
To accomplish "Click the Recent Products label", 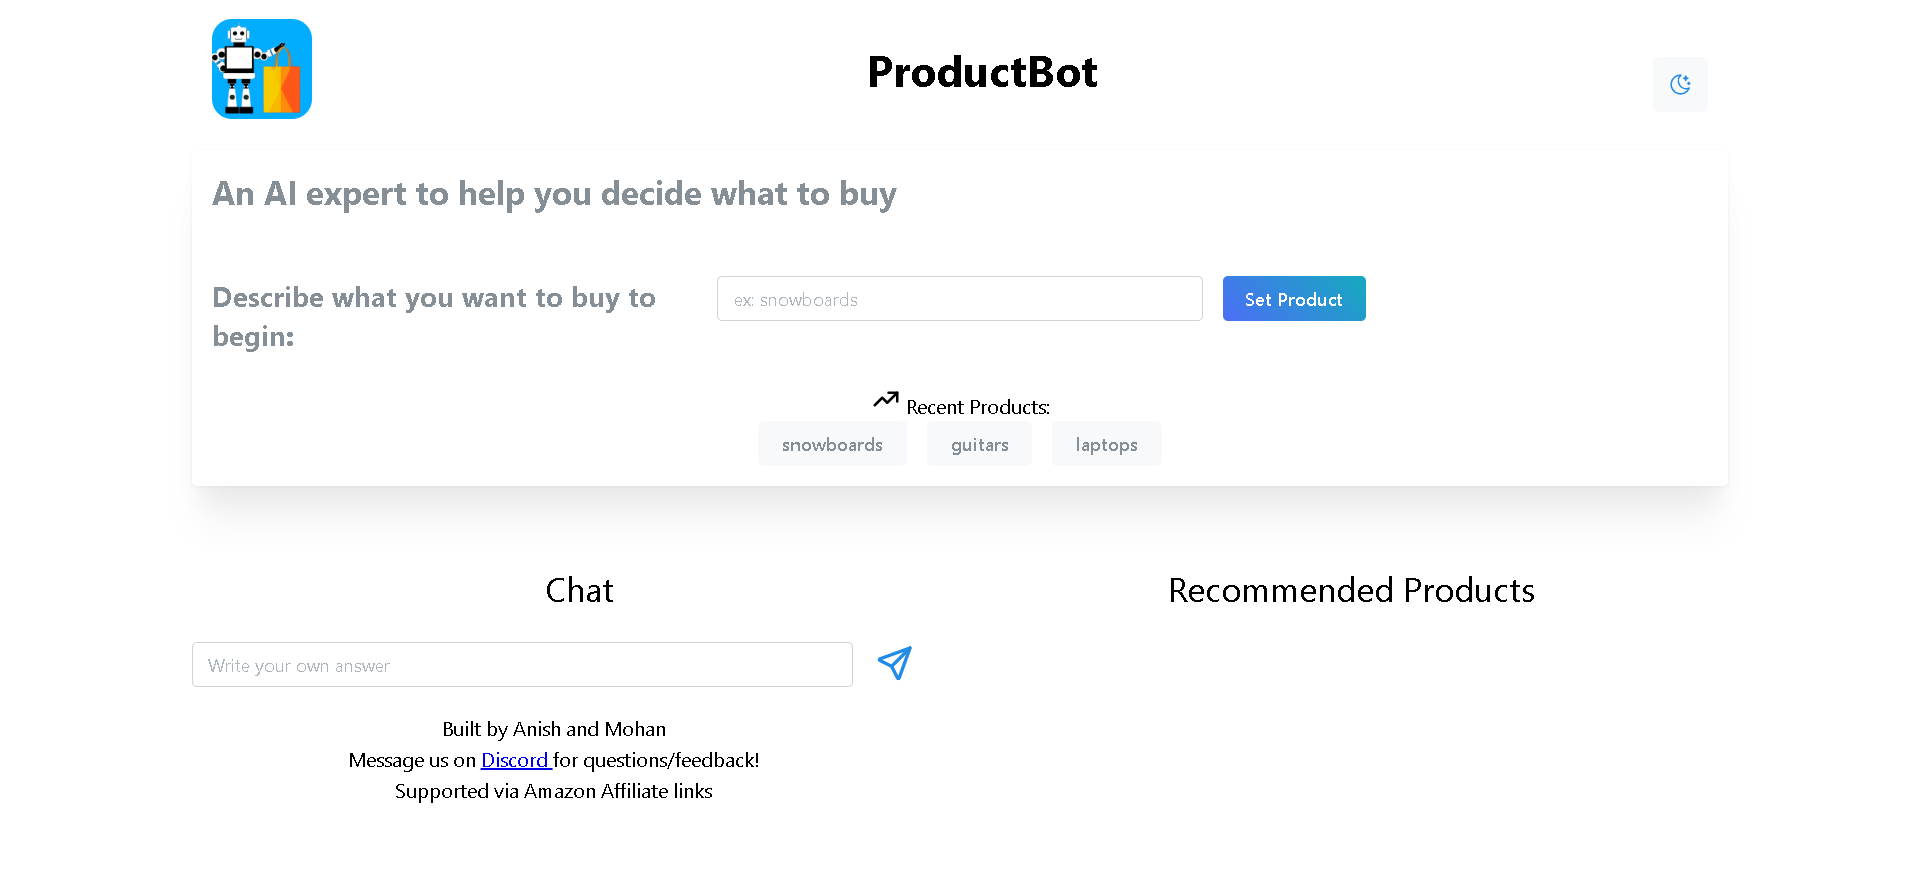I will point(978,407).
